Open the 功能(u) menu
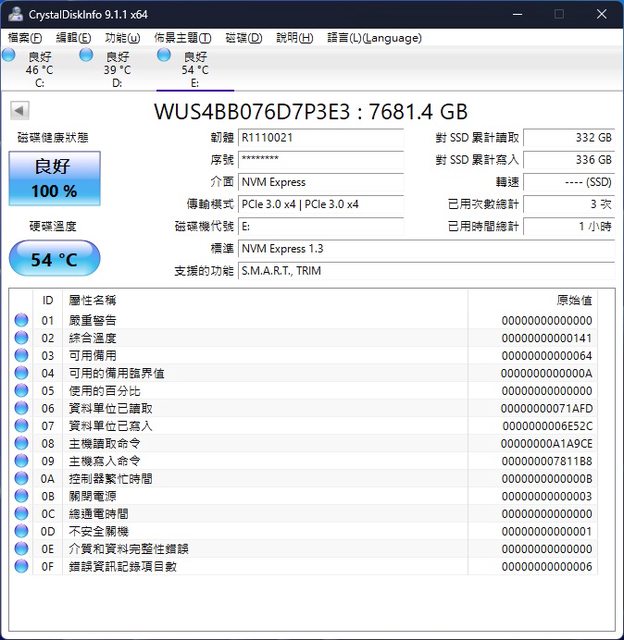 click(x=123, y=38)
